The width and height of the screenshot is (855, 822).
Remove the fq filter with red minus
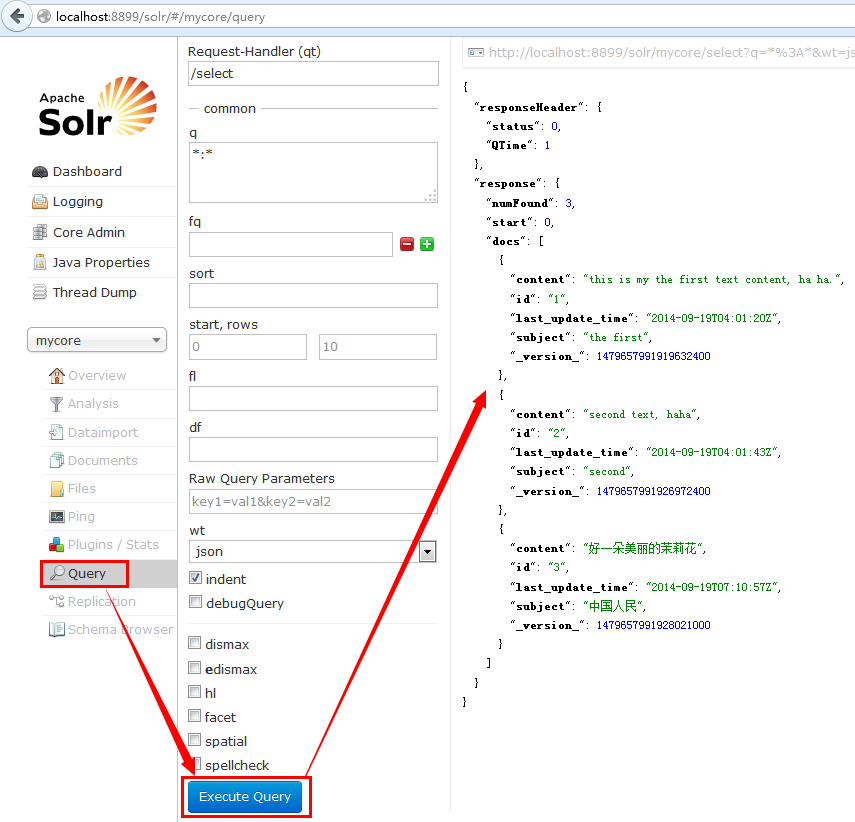[x=407, y=243]
